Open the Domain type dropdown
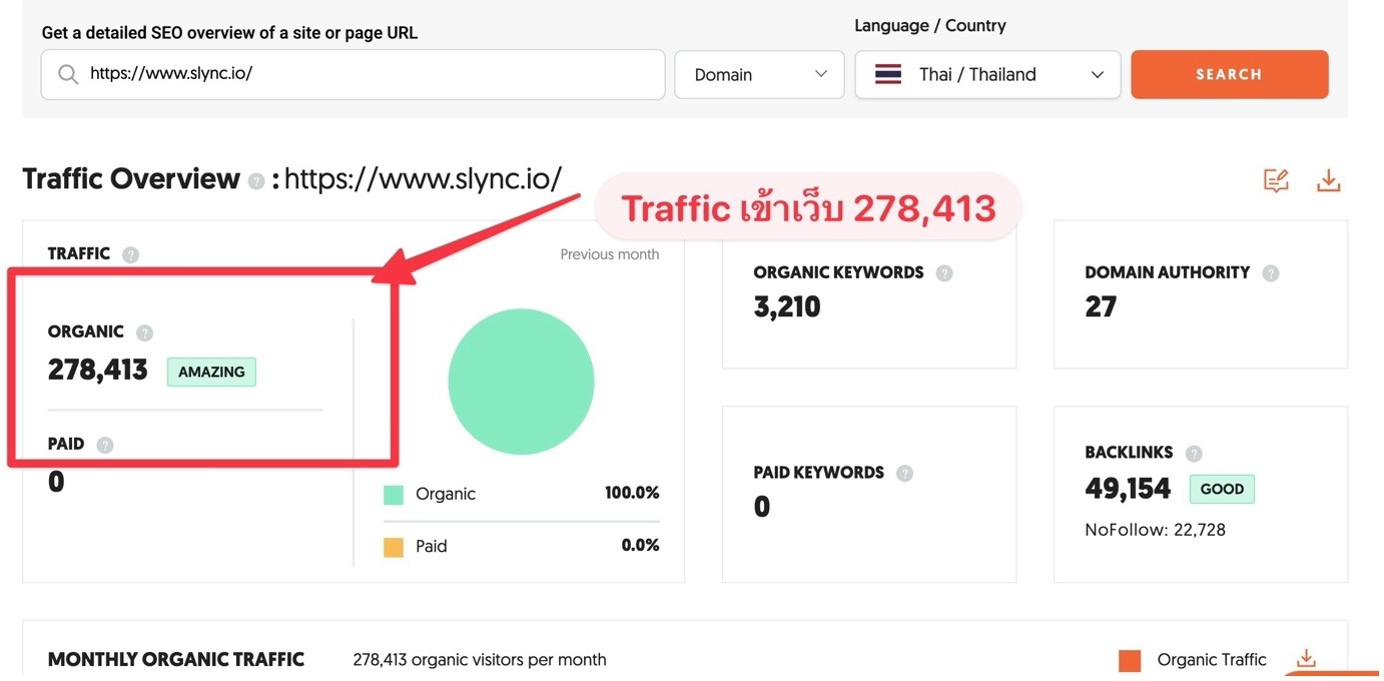Viewport: 1384px width, 681px height. 759,75
